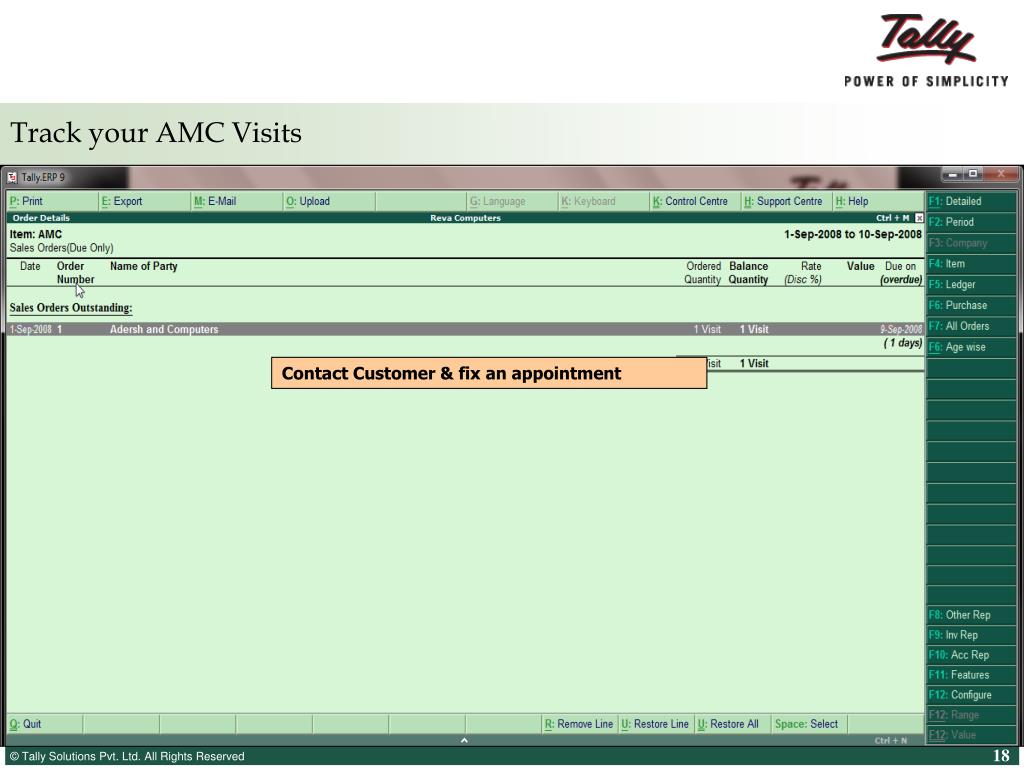Image resolution: width=1024 pixels, height=768 pixels.
Task: Click U: Restore Line
Action: click(x=655, y=724)
